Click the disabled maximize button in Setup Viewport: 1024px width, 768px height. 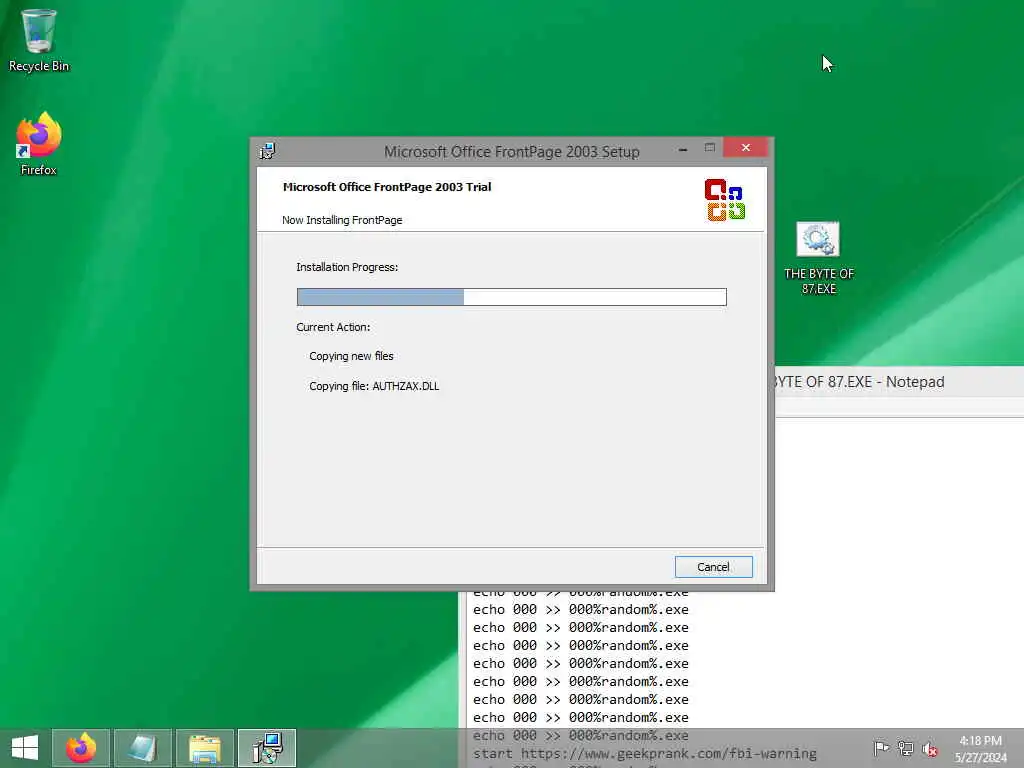point(710,148)
